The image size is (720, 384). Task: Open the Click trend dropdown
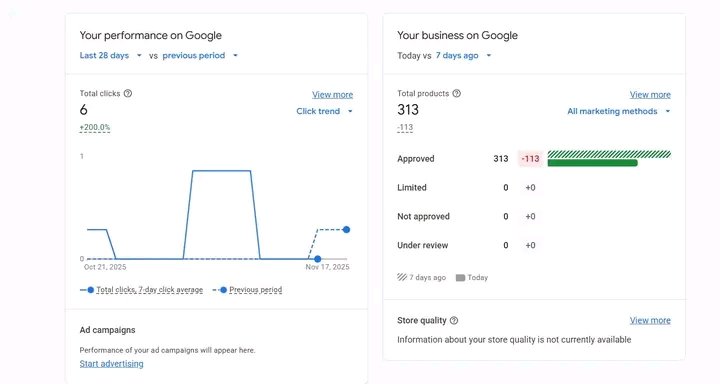coord(325,111)
